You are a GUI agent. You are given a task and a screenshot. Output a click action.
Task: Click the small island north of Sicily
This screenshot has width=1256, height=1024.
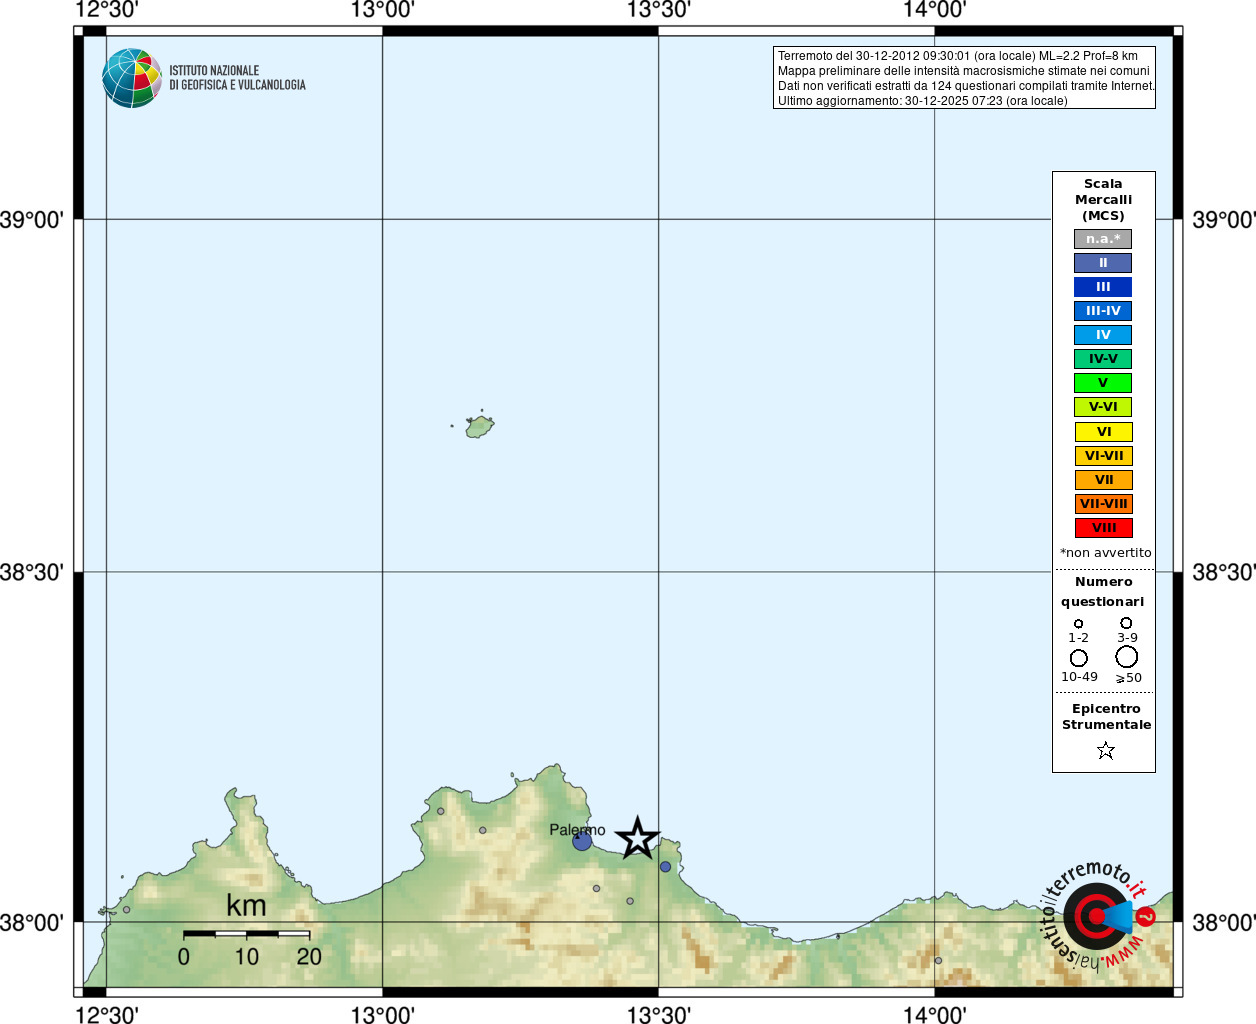(x=480, y=427)
